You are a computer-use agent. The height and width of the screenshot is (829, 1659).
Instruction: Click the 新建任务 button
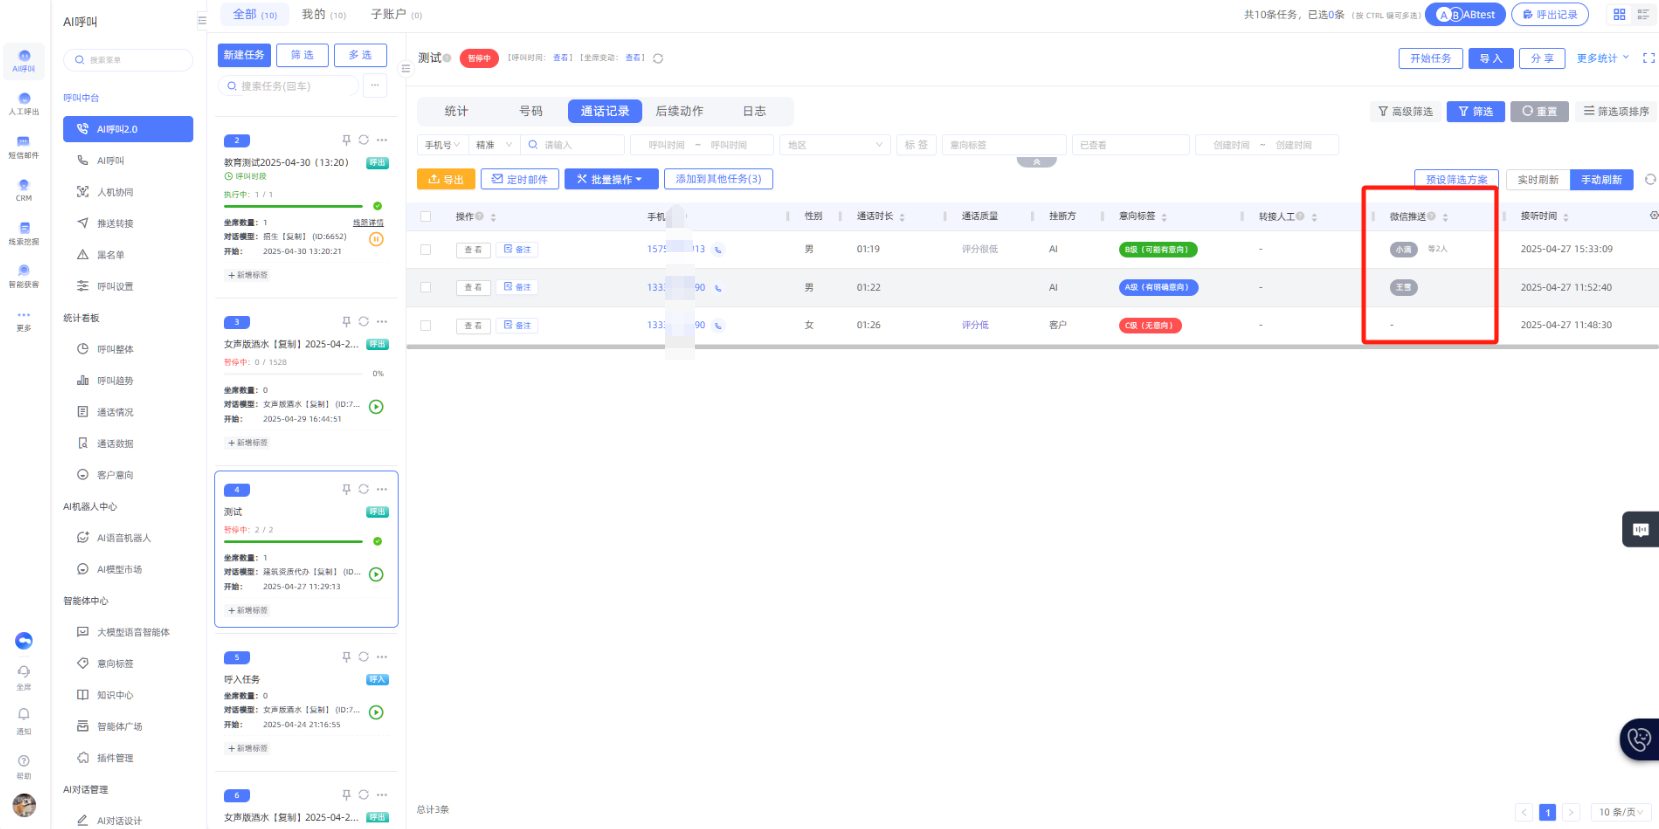[244, 55]
